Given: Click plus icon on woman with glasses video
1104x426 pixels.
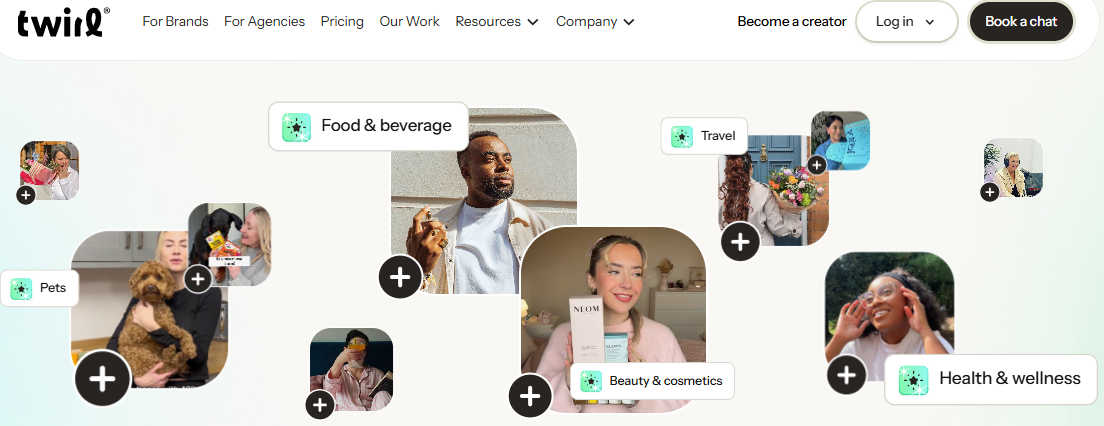Looking at the screenshot, I should coord(846,375).
